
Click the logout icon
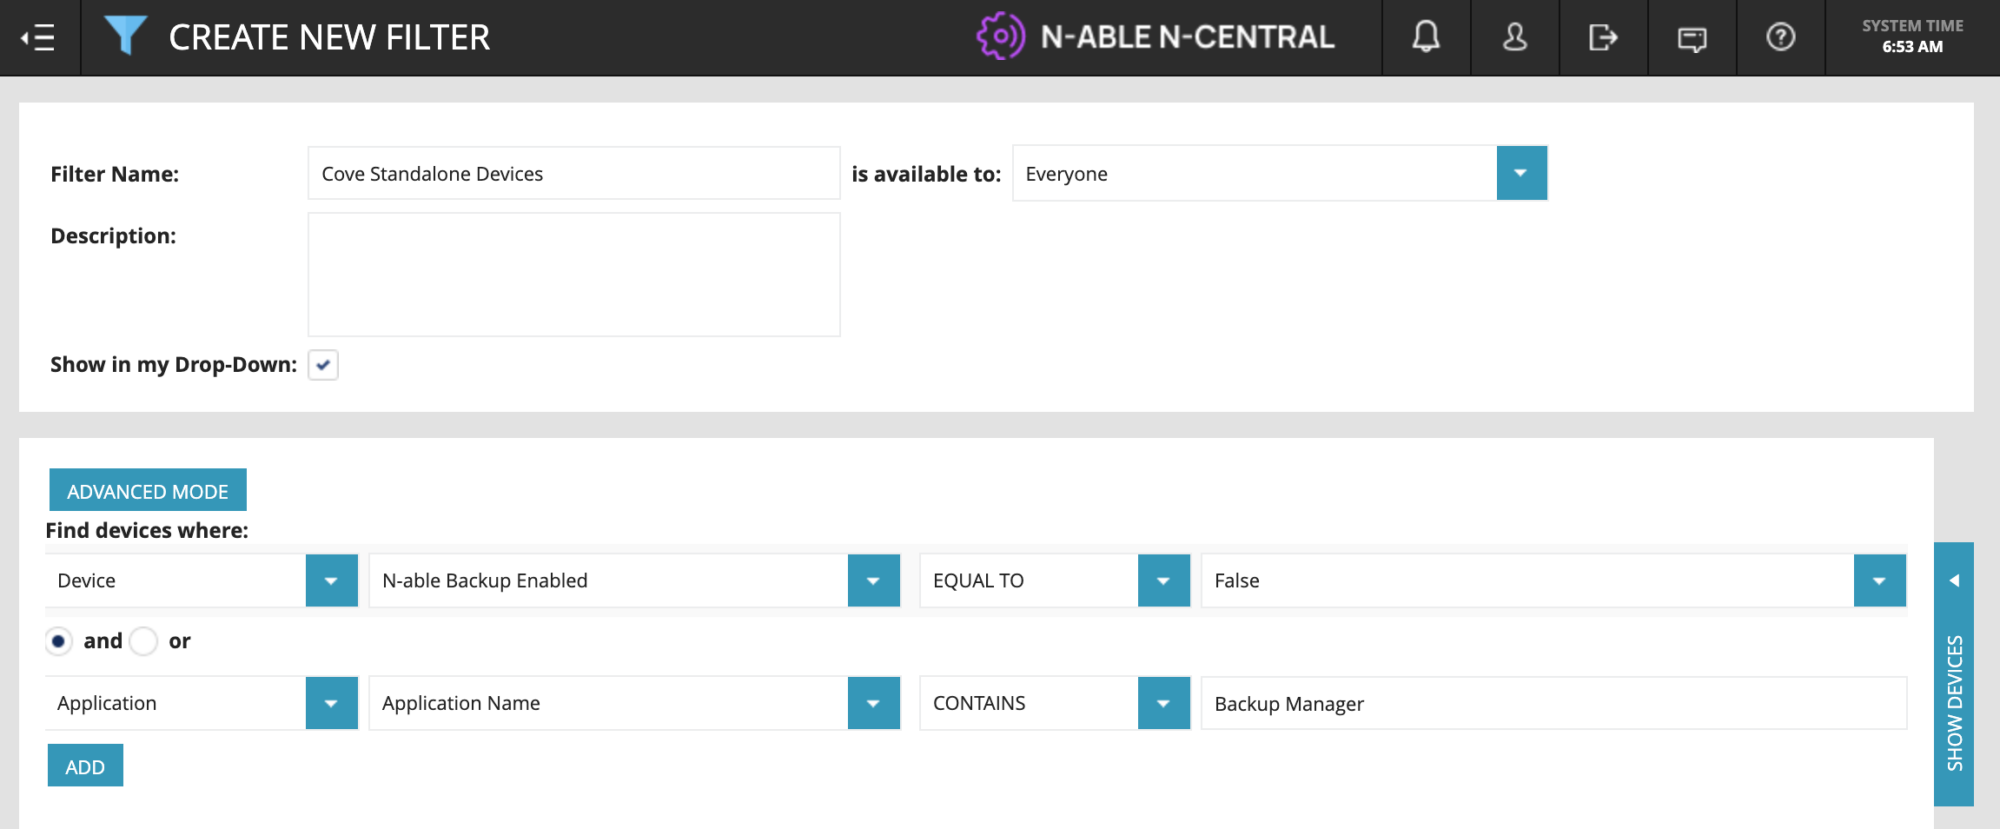point(1602,37)
